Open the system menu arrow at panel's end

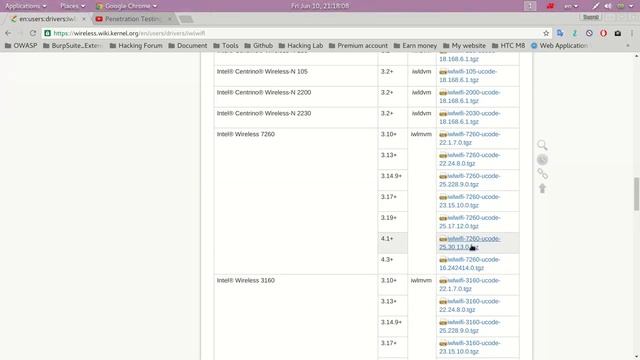tap(631, 6)
